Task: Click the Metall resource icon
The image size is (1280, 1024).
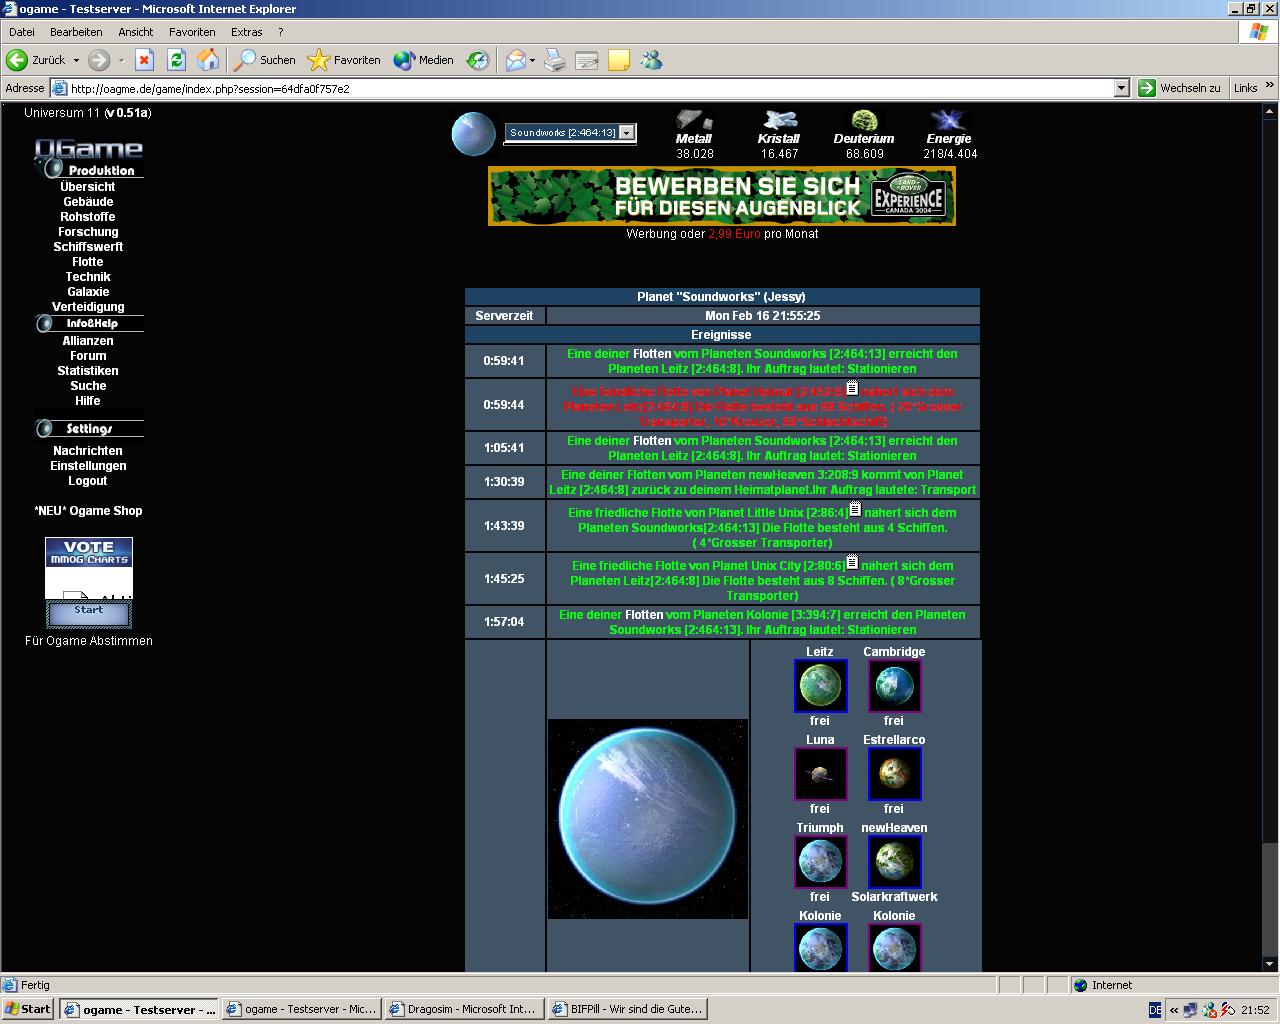Action: point(694,121)
